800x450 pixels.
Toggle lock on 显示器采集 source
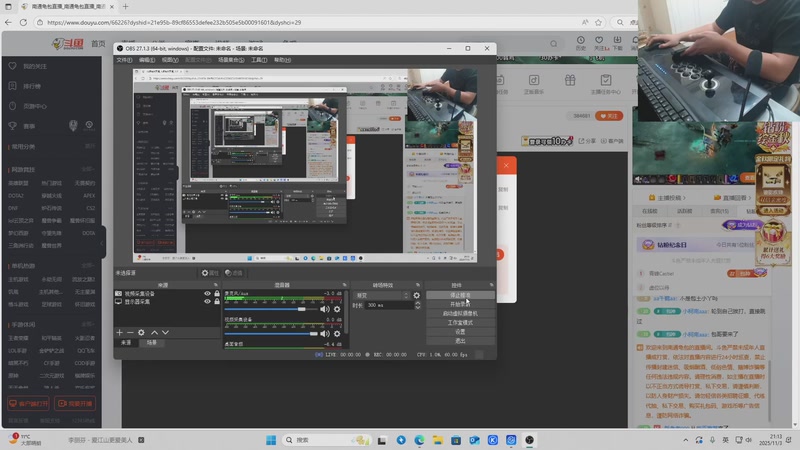point(217,302)
